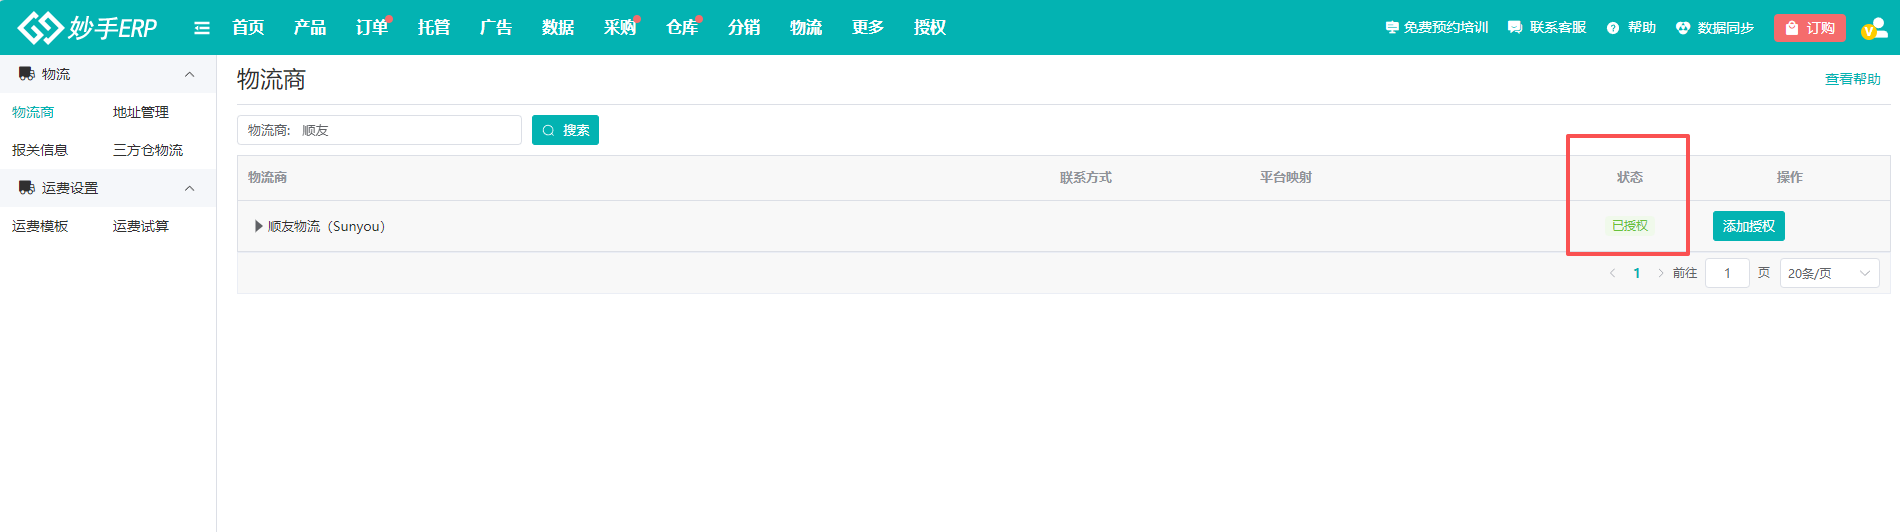Open the 首页 menu
The image size is (1900, 532).
point(248,28)
